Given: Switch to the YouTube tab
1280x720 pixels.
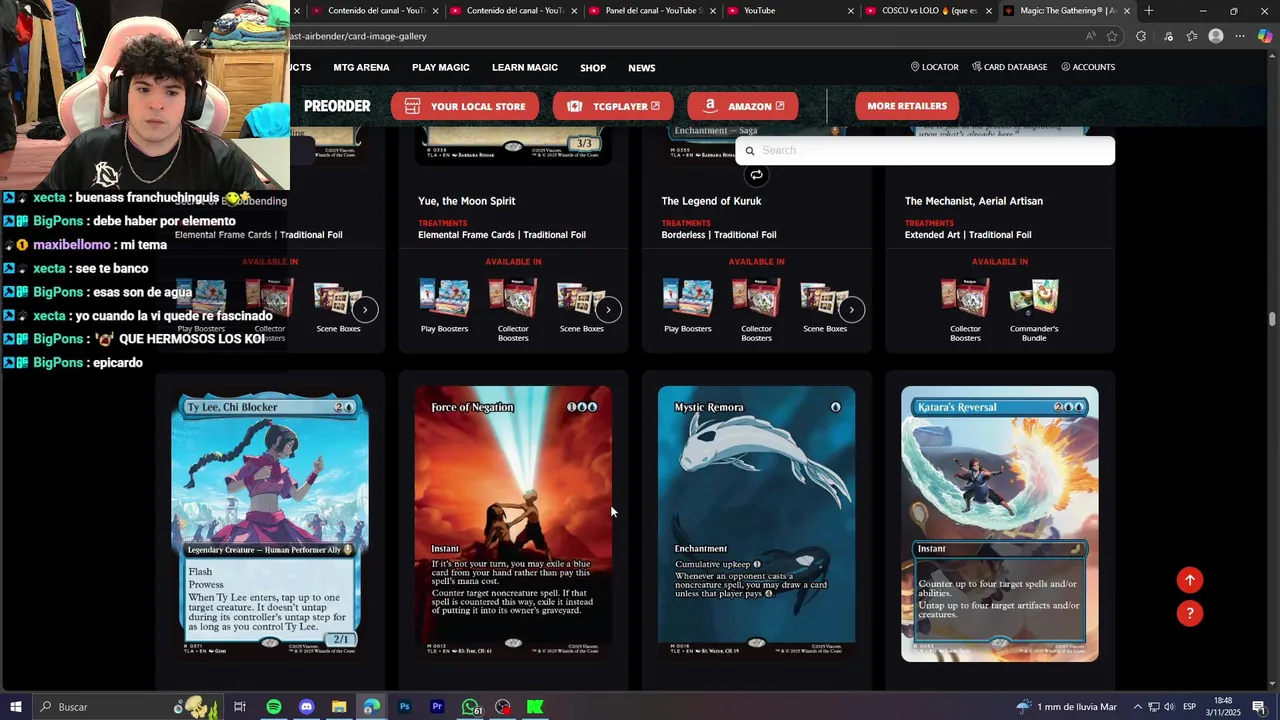Looking at the screenshot, I should click(x=790, y=11).
